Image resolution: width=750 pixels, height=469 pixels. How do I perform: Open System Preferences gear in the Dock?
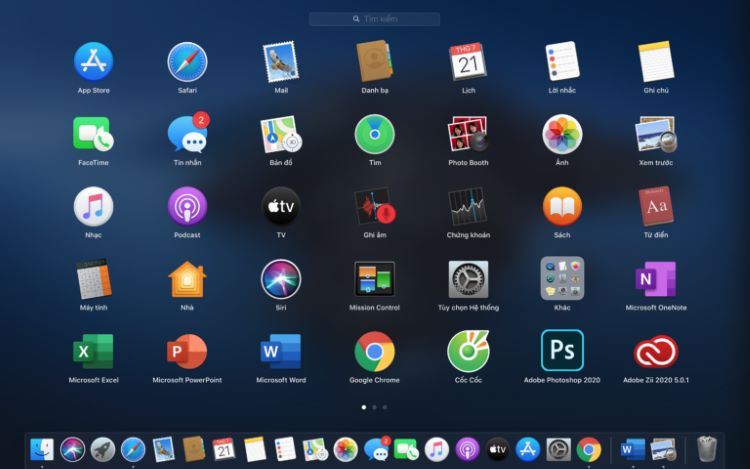(x=558, y=450)
